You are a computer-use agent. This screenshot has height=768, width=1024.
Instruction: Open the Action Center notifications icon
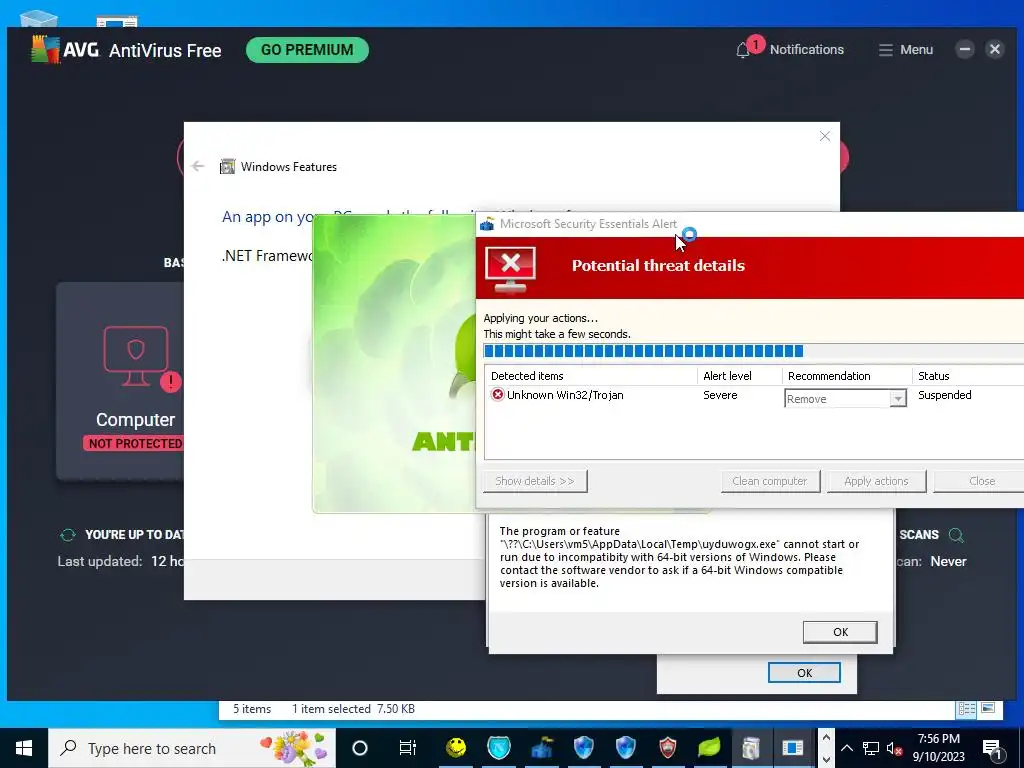tap(992, 748)
